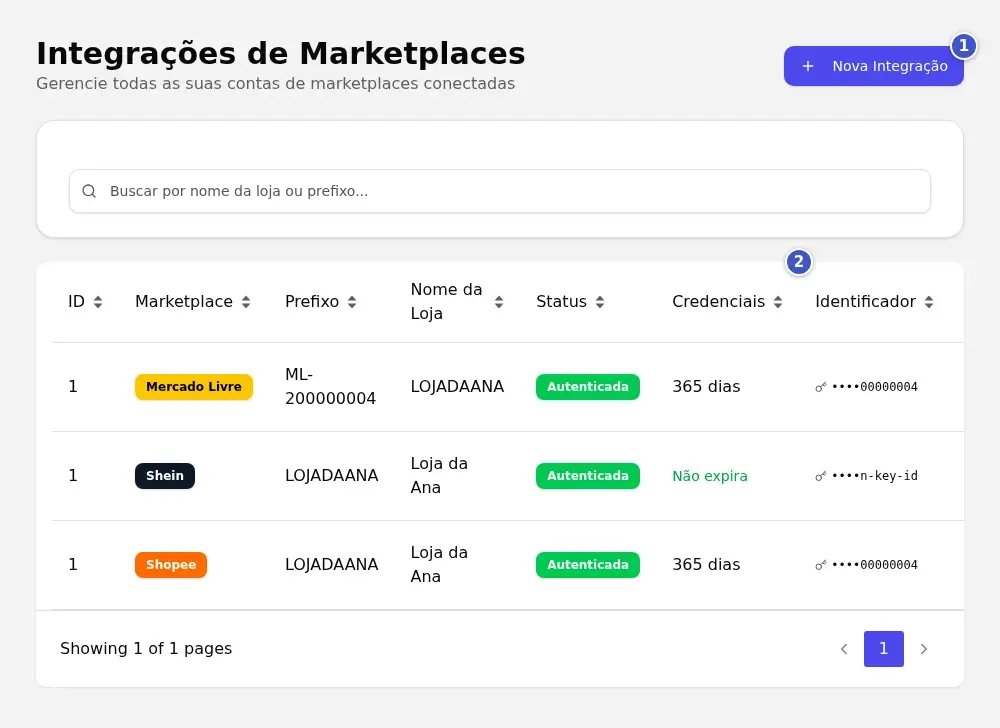Viewport: 1000px width, 728px height.
Task: Click the Credenciais column header label
Action: (718, 302)
